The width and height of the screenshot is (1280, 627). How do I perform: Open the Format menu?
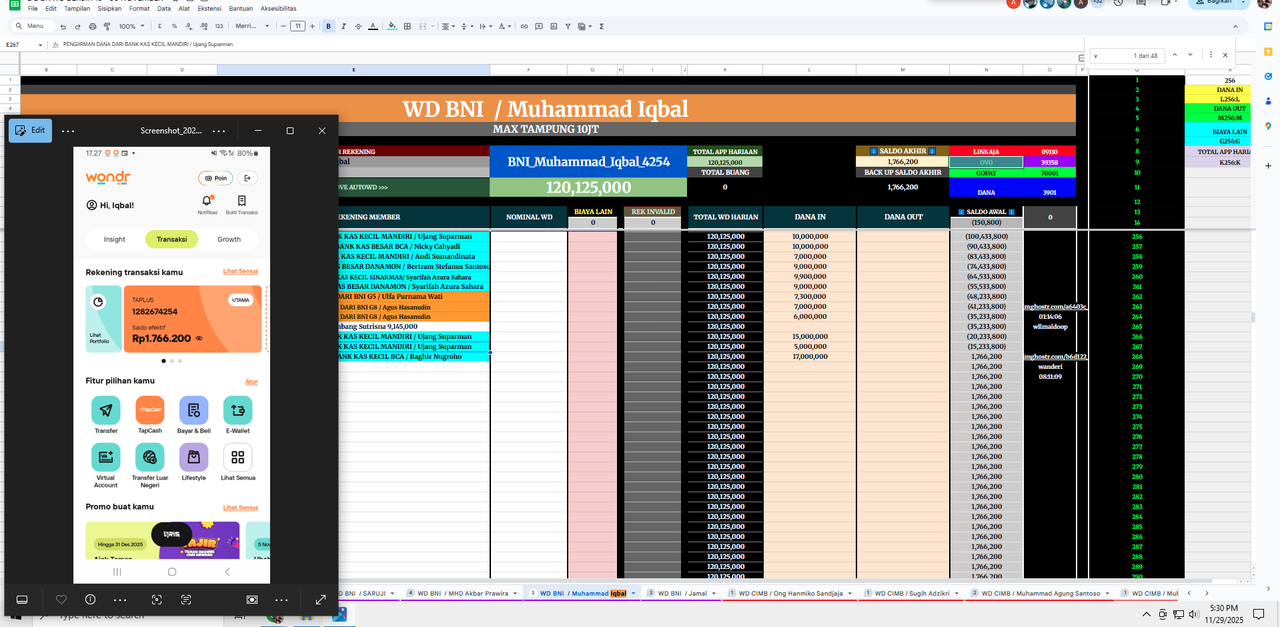tap(139, 8)
